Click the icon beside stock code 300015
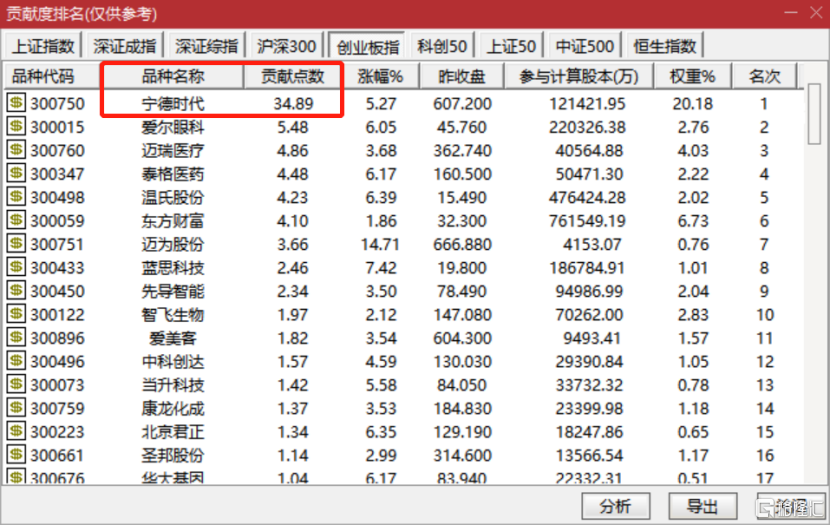 tap(16, 126)
